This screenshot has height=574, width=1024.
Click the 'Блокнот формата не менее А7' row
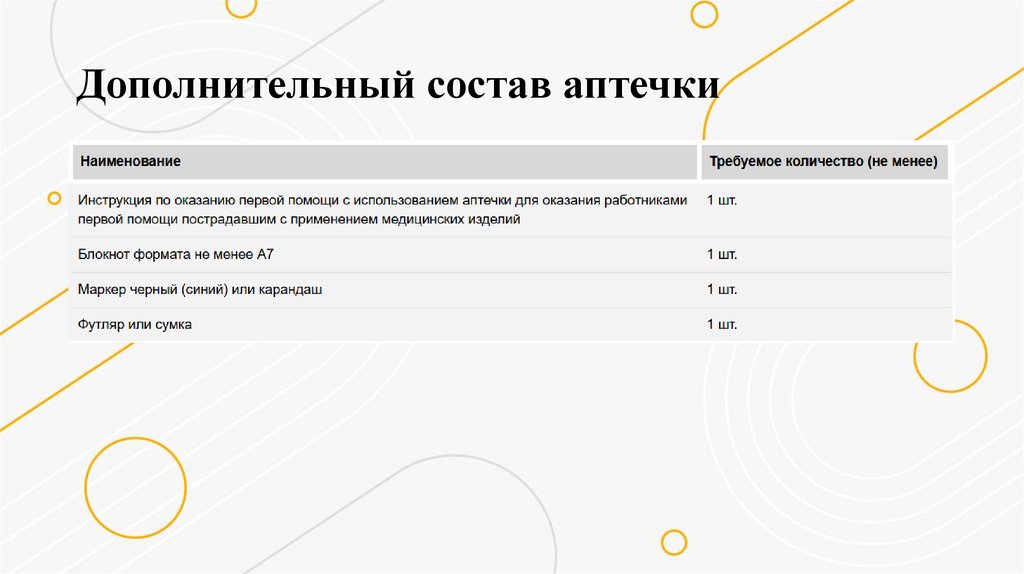coord(511,255)
